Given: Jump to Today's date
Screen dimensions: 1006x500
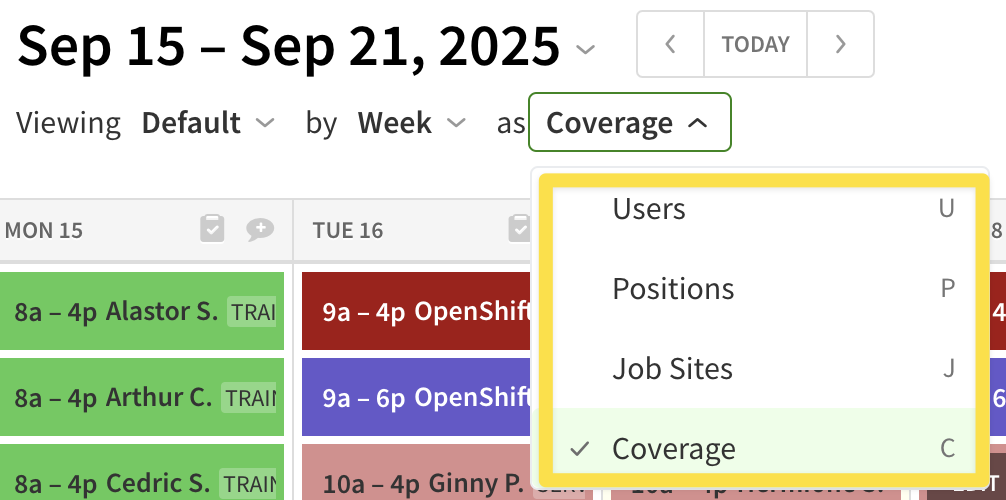Looking at the screenshot, I should pyautogui.click(x=755, y=44).
